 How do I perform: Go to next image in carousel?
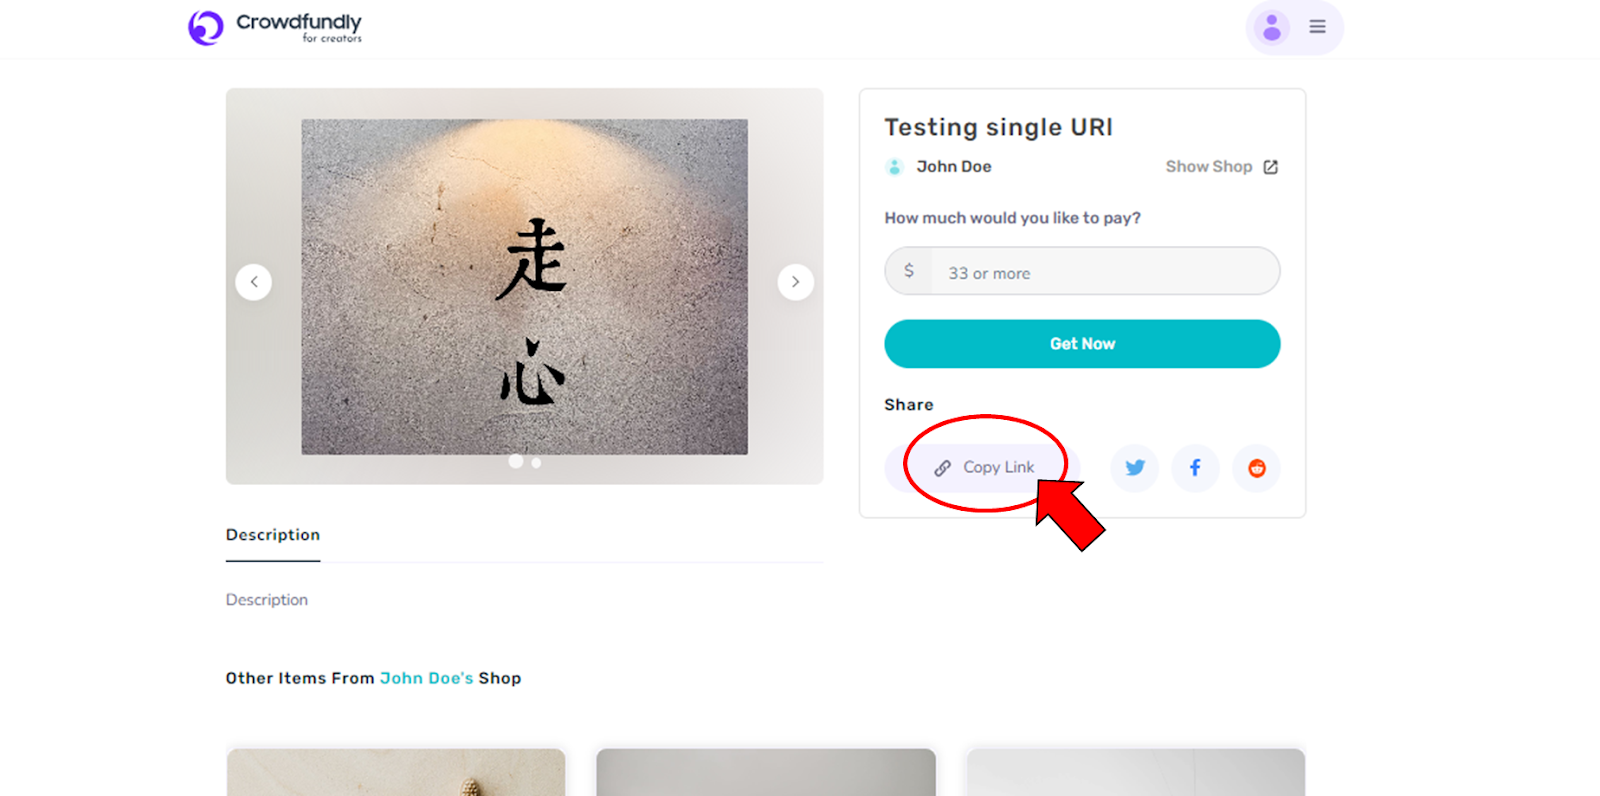796,282
